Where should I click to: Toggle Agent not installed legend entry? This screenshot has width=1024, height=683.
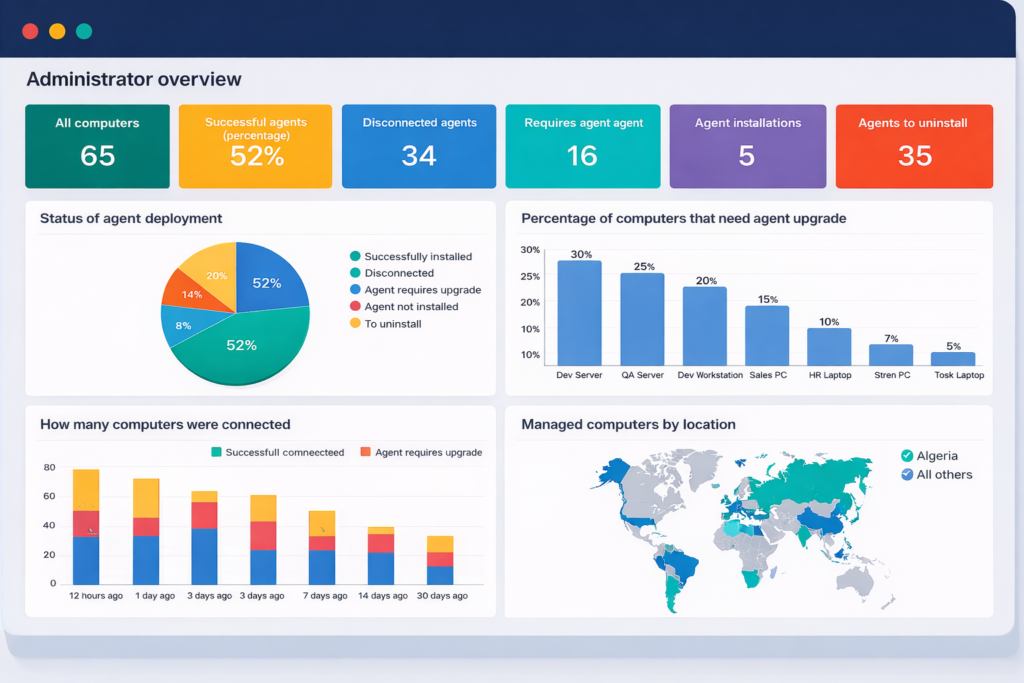355,307
